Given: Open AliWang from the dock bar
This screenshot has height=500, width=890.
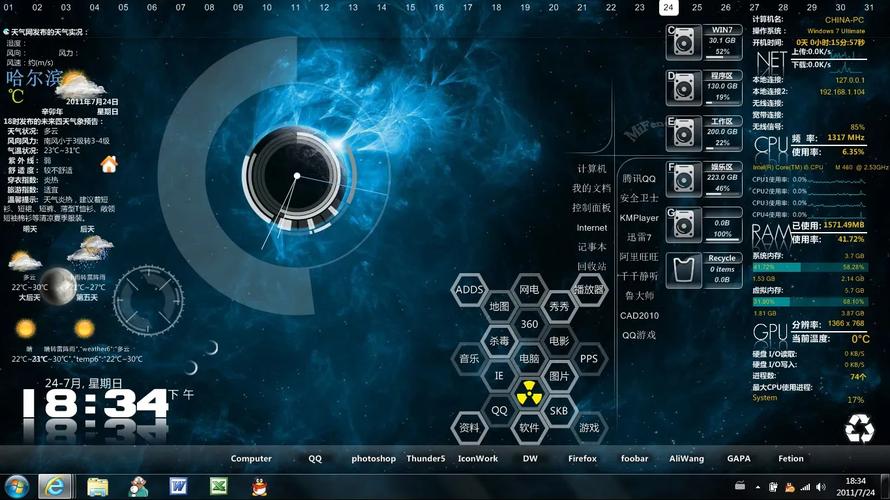Looking at the screenshot, I should tap(686, 459).
